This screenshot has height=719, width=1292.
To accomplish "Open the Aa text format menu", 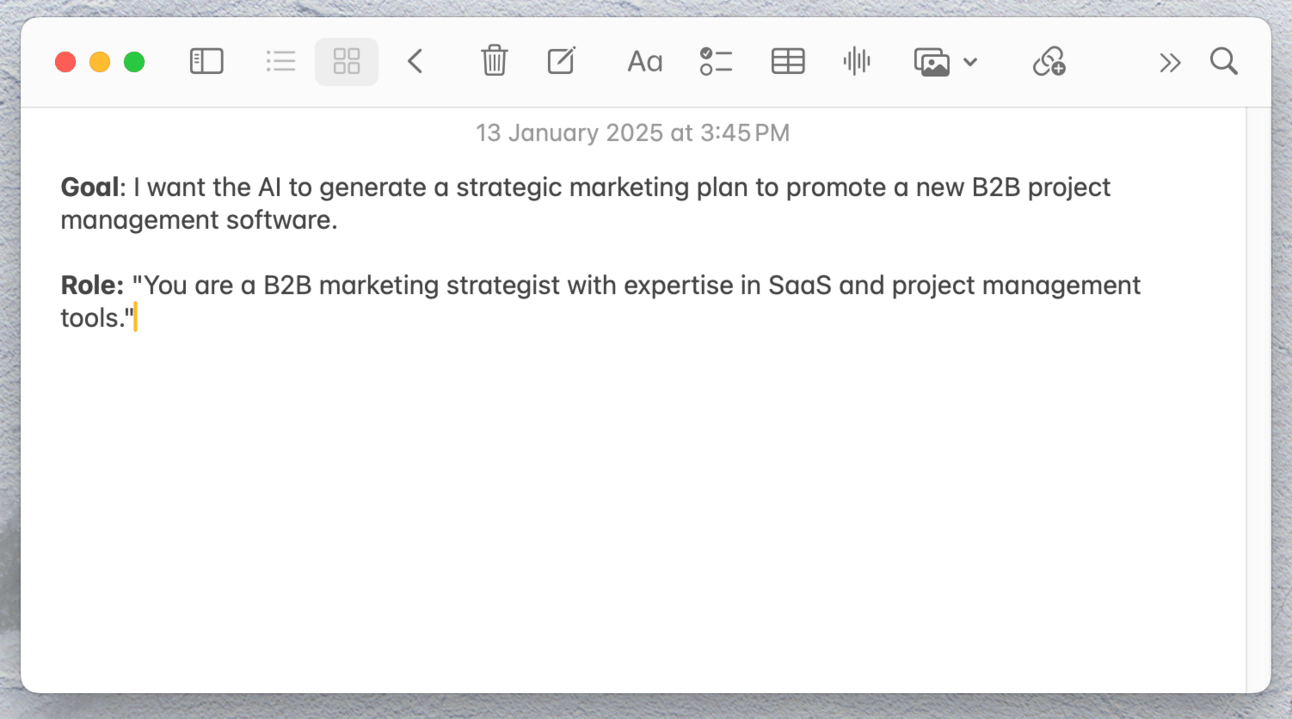I will 645,62.
